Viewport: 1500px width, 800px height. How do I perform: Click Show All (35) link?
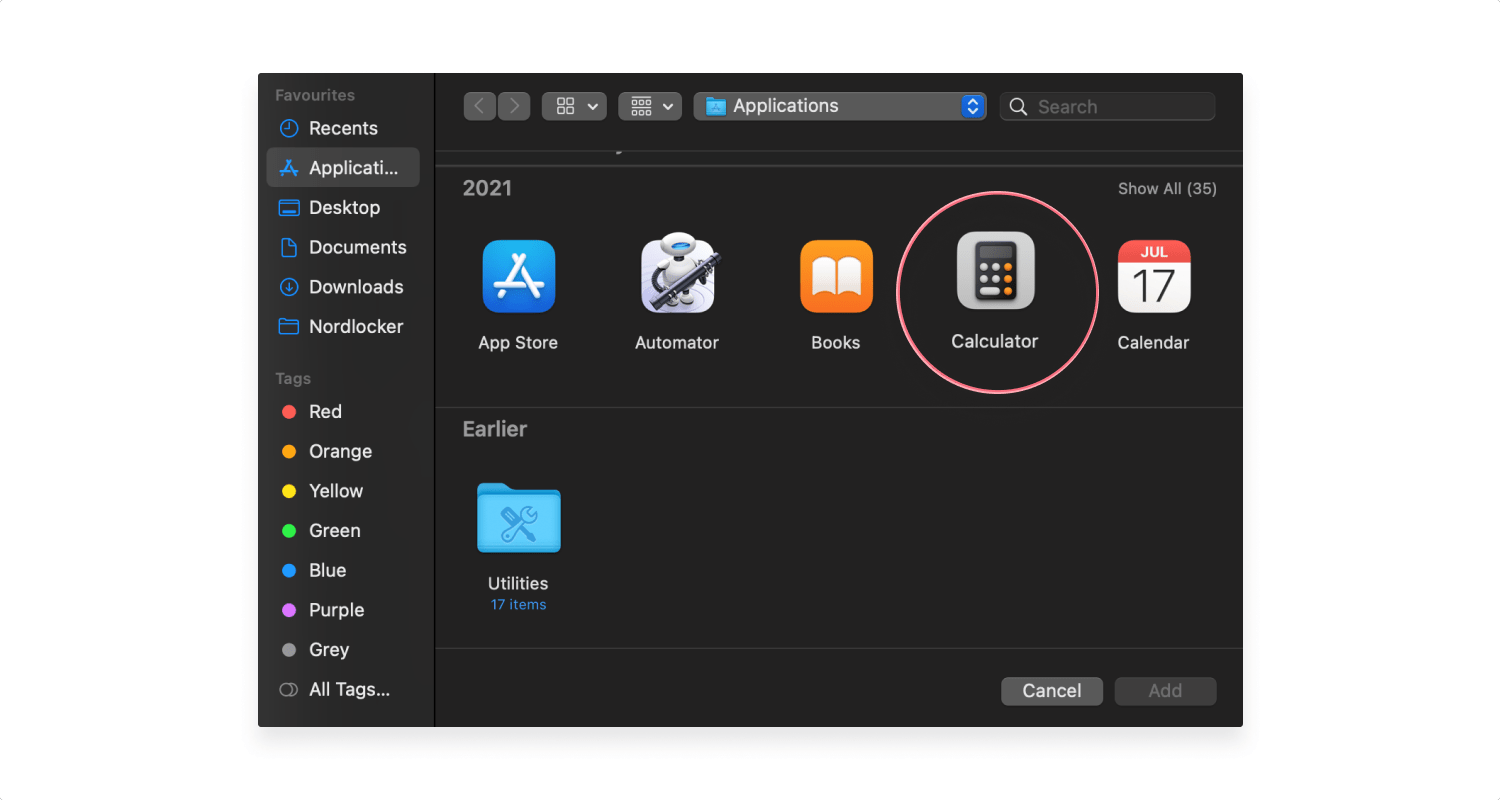point(1167,188)
